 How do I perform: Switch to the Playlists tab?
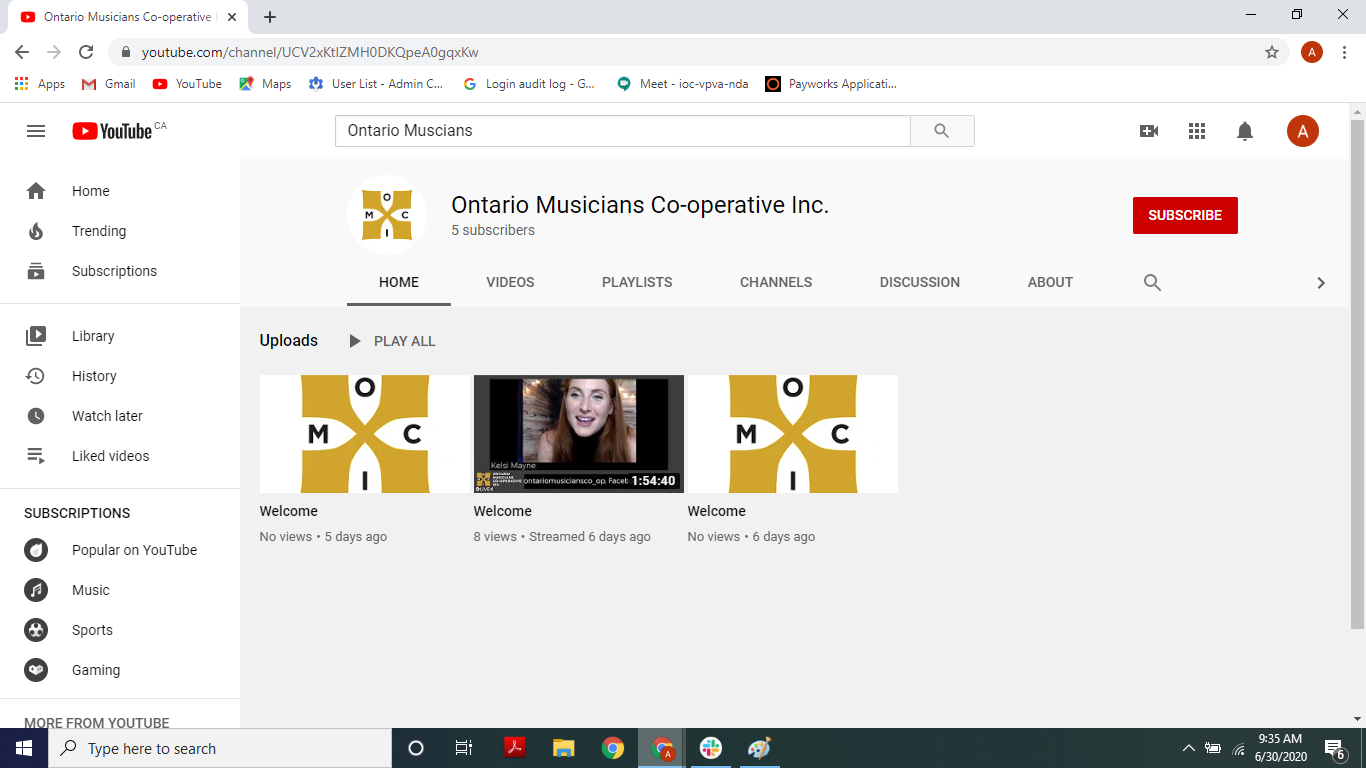pos(637,283)
